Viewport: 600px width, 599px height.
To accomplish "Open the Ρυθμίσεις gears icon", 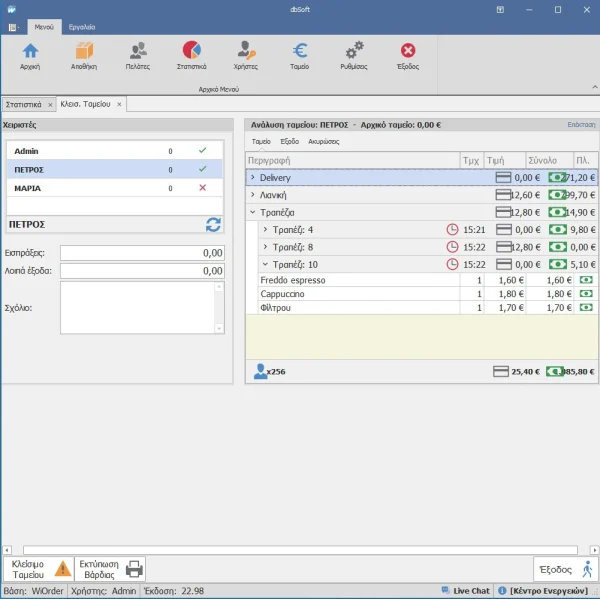I will (x=354, y=54).
